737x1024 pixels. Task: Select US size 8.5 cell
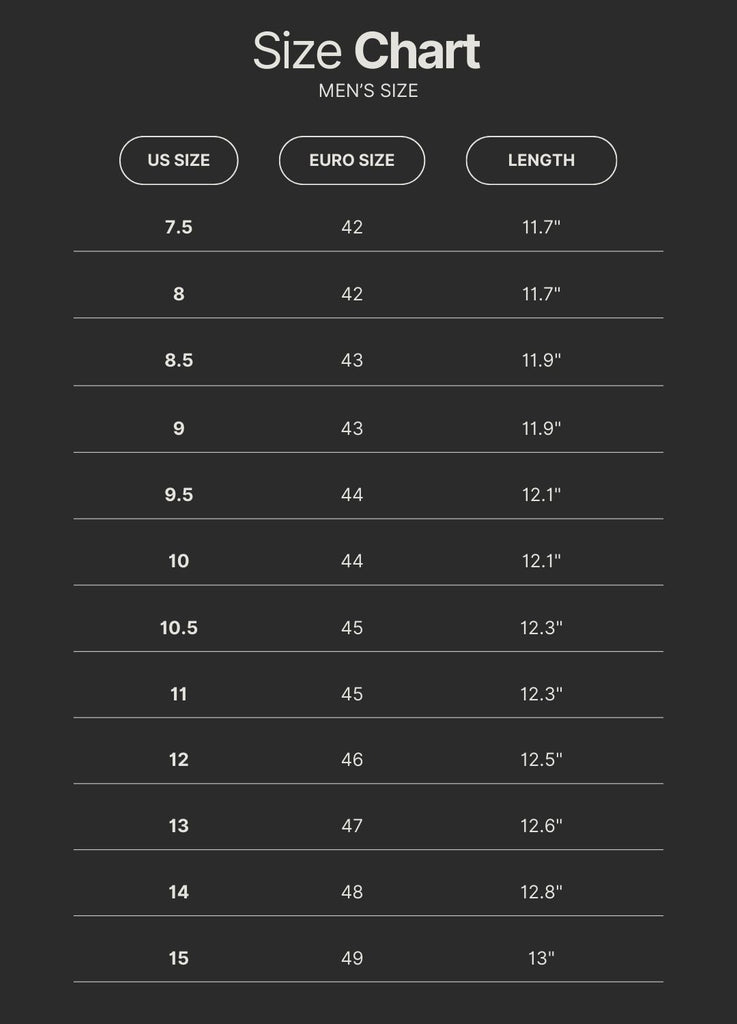click(179, 360)
